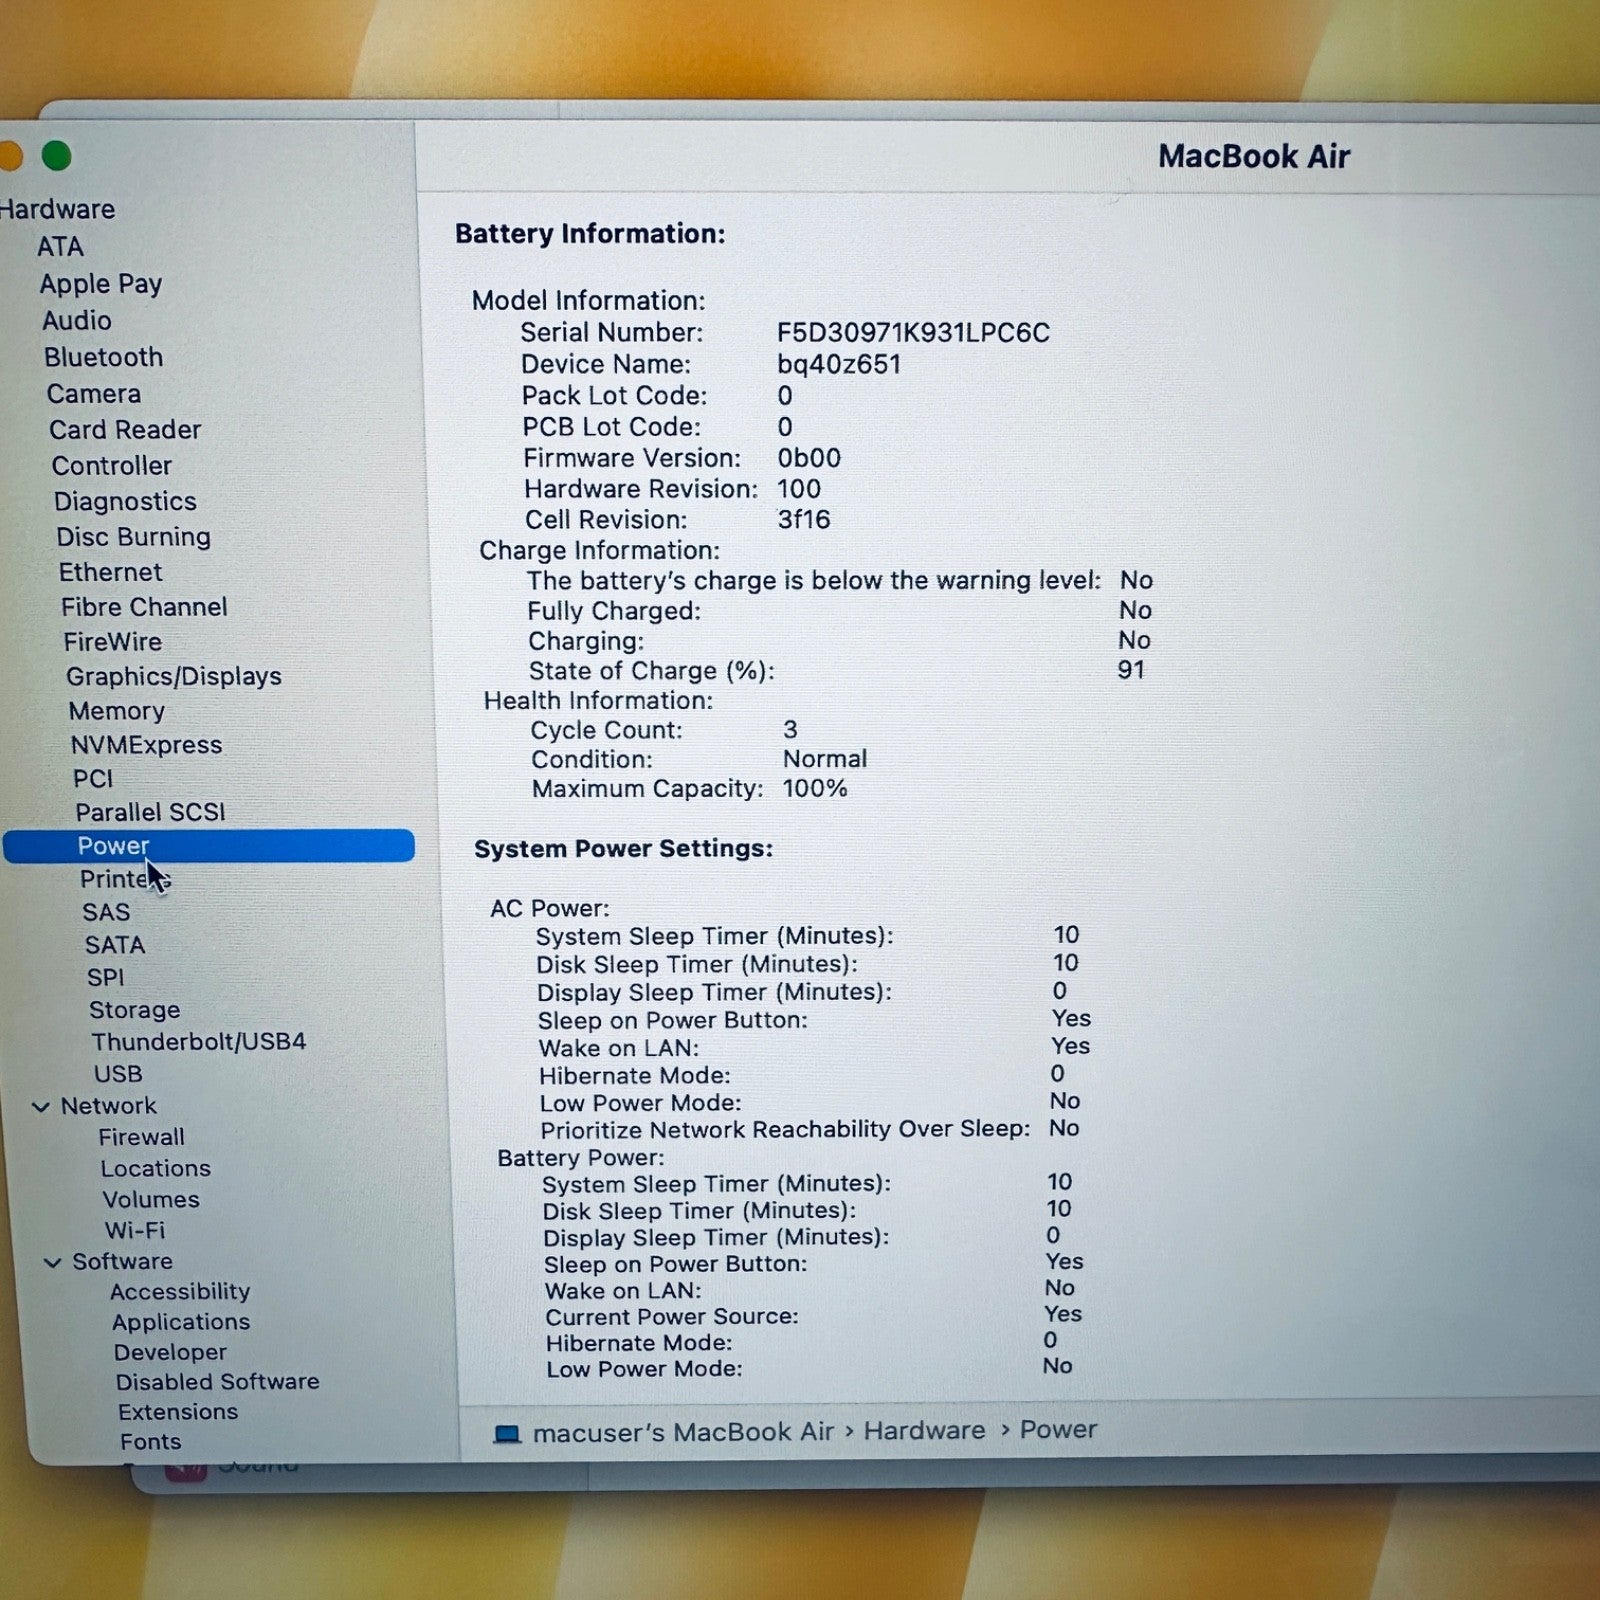
Task: Select Bluetooth in the Hardware list
Action: [103, 357]
